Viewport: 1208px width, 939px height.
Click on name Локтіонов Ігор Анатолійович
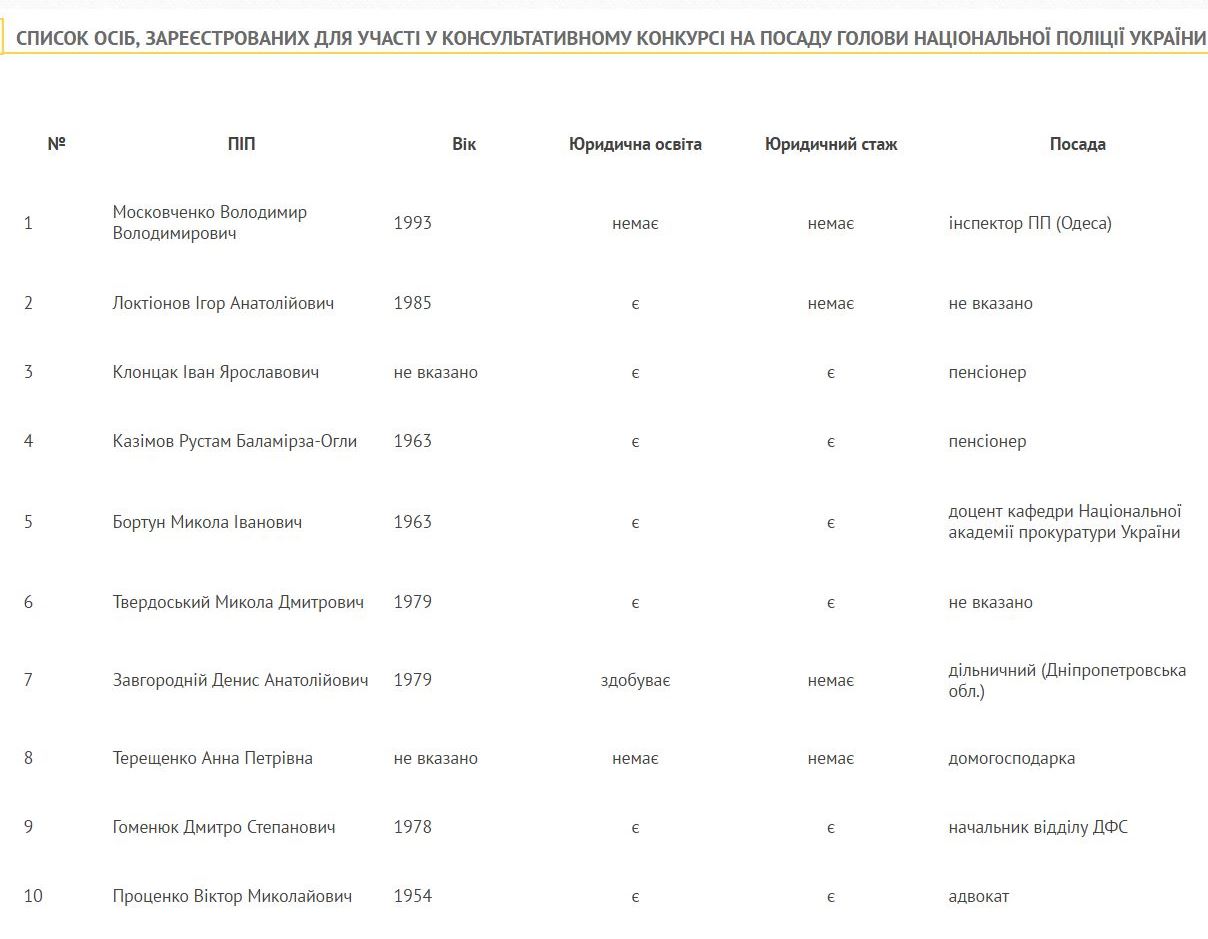(223, 303)
